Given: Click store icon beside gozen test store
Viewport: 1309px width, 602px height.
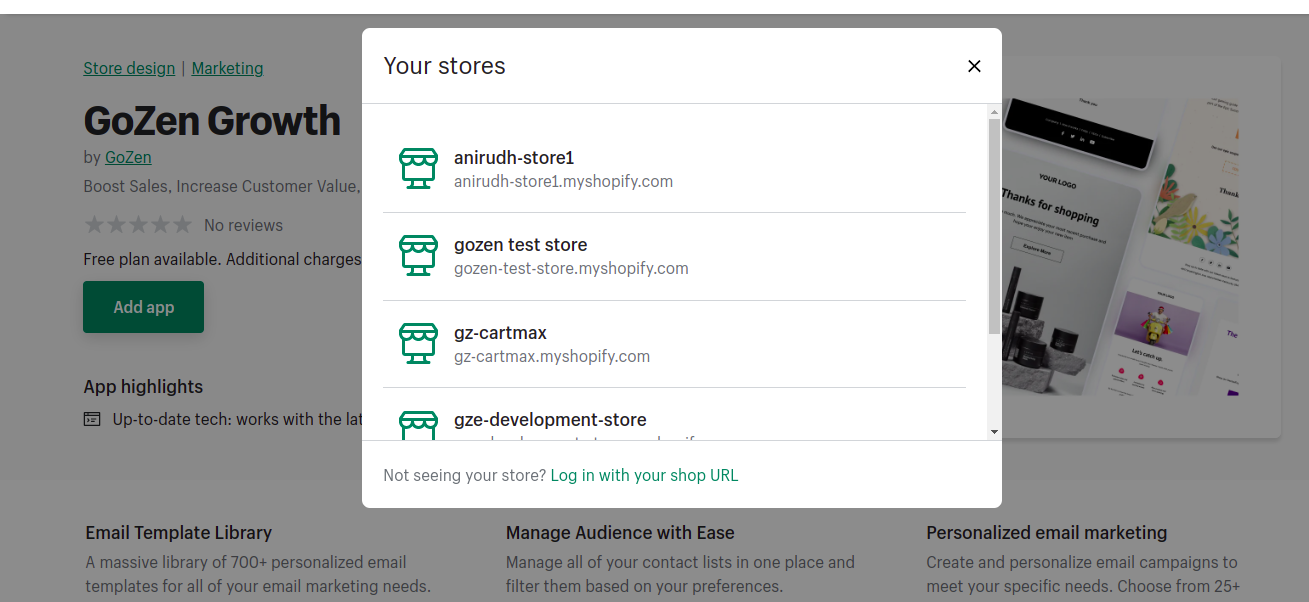Looking at the screenshot, I should (x=418, y=256).
